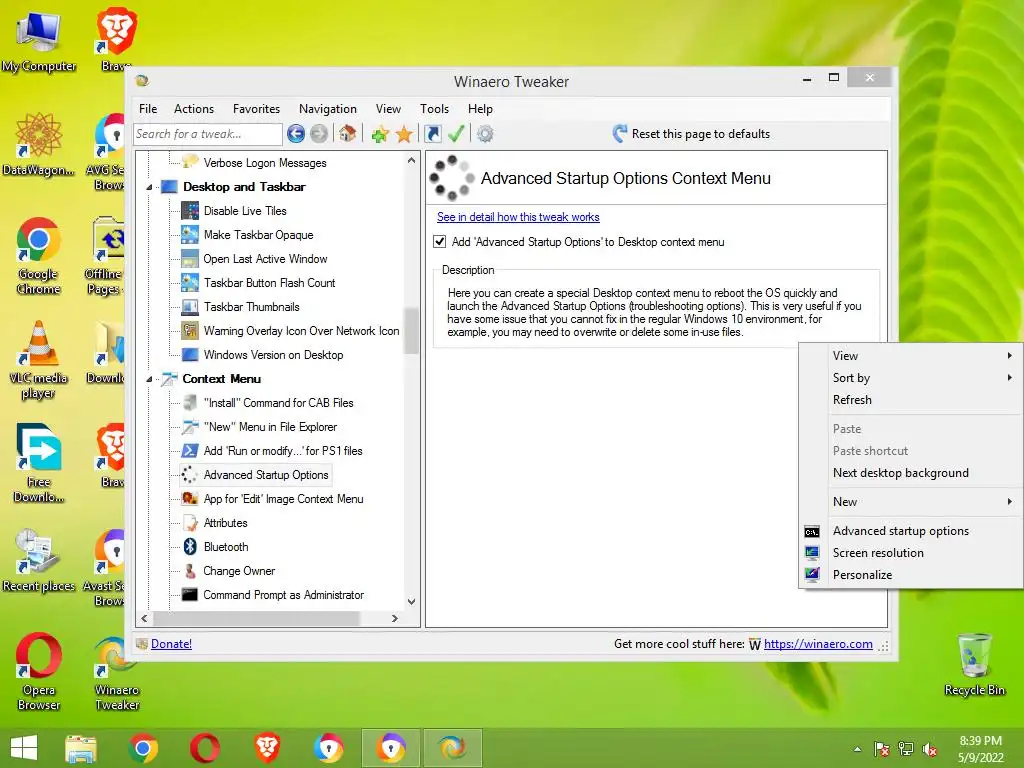Click the muted volume tray icon
1024x768 pixels.
[930, 749]
